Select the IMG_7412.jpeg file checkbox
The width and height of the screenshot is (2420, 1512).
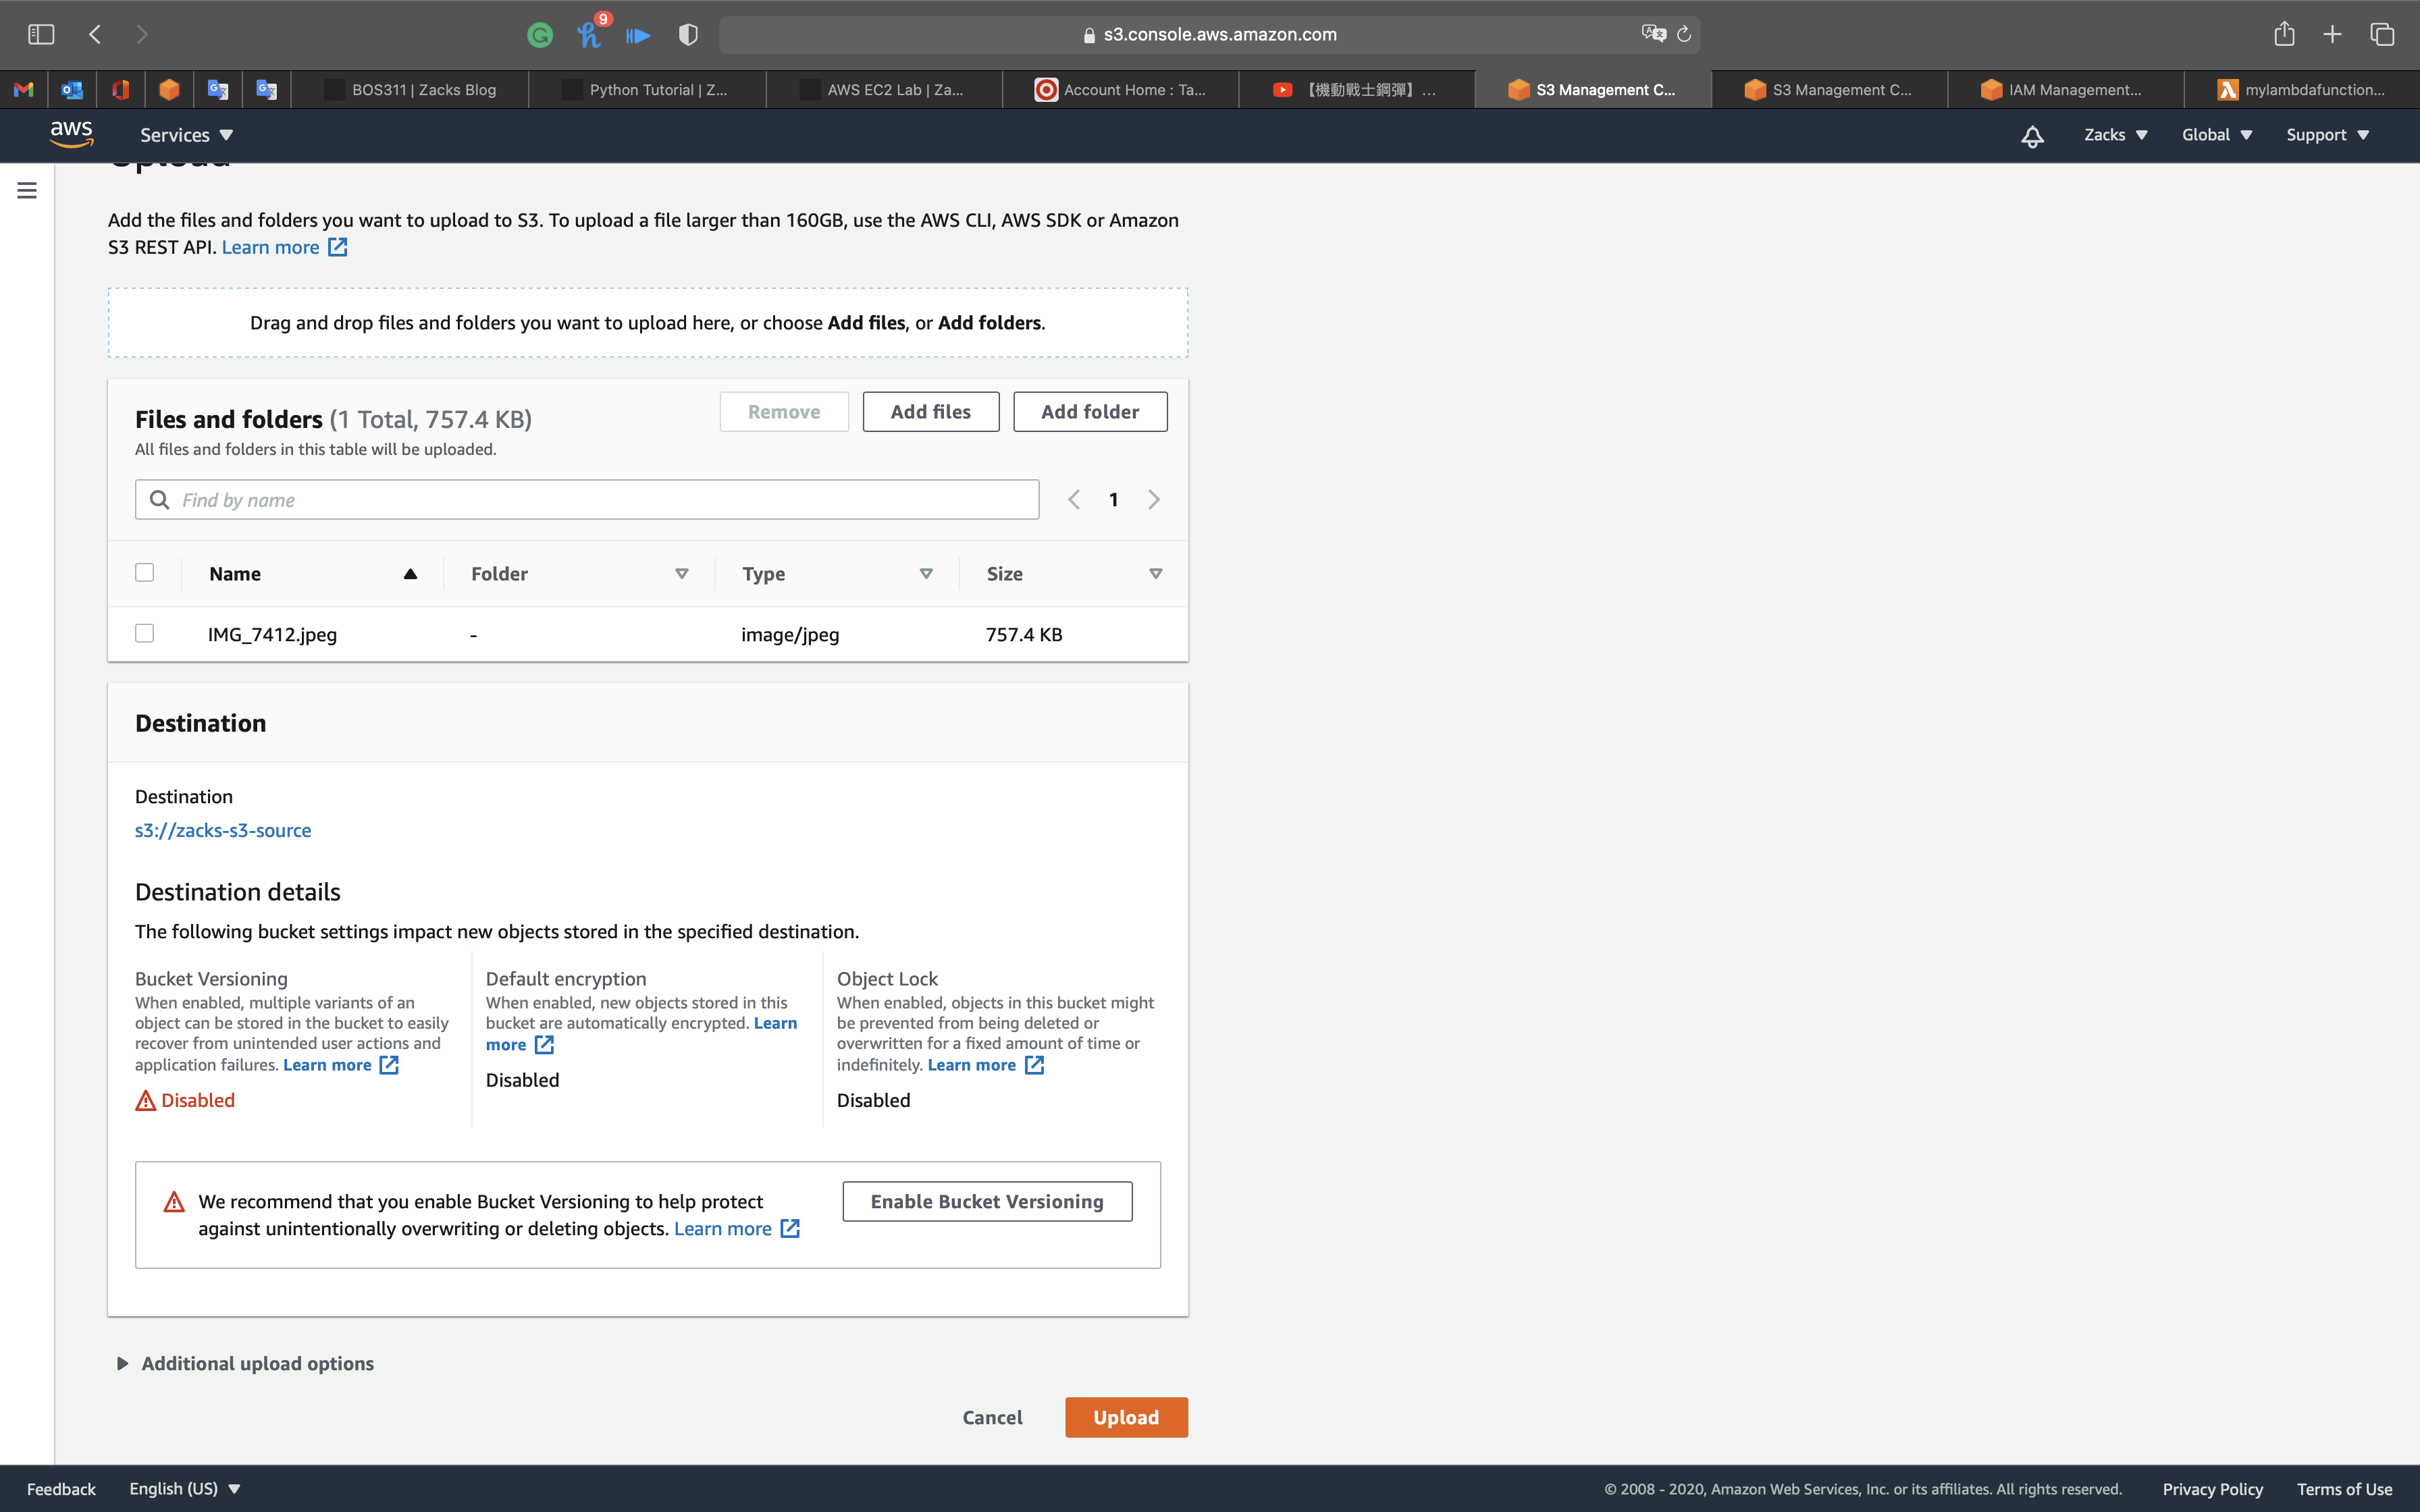(145, 634)
